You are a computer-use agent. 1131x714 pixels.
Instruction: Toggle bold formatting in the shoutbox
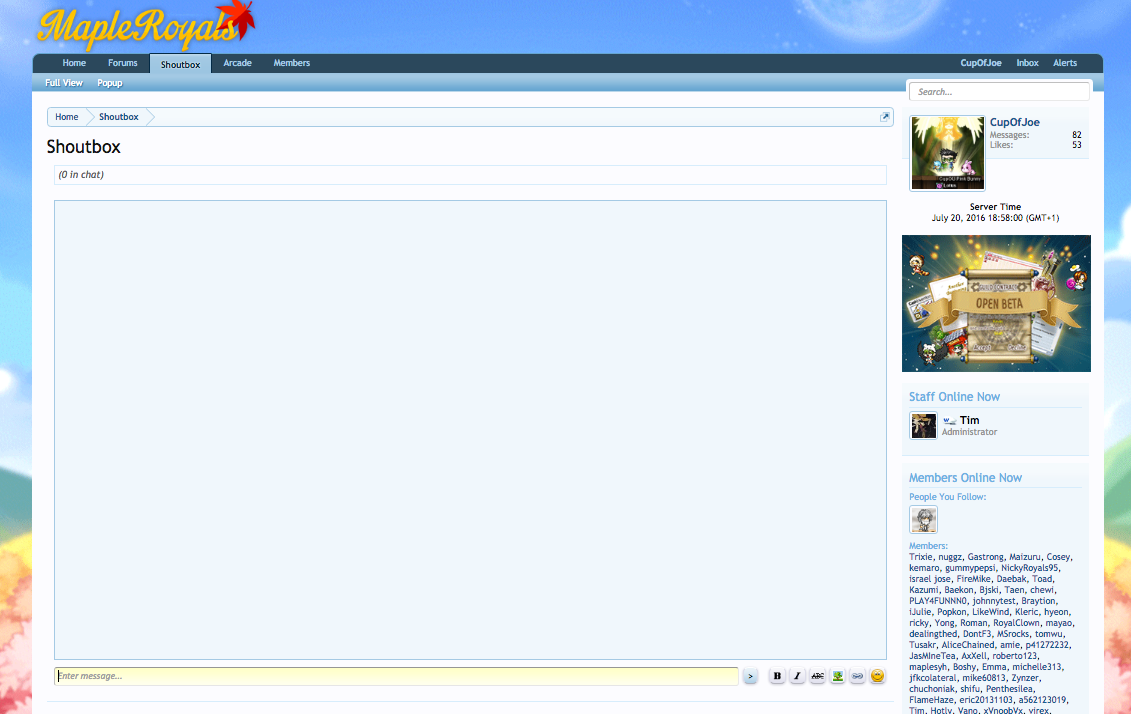click(x=777, y=676)
